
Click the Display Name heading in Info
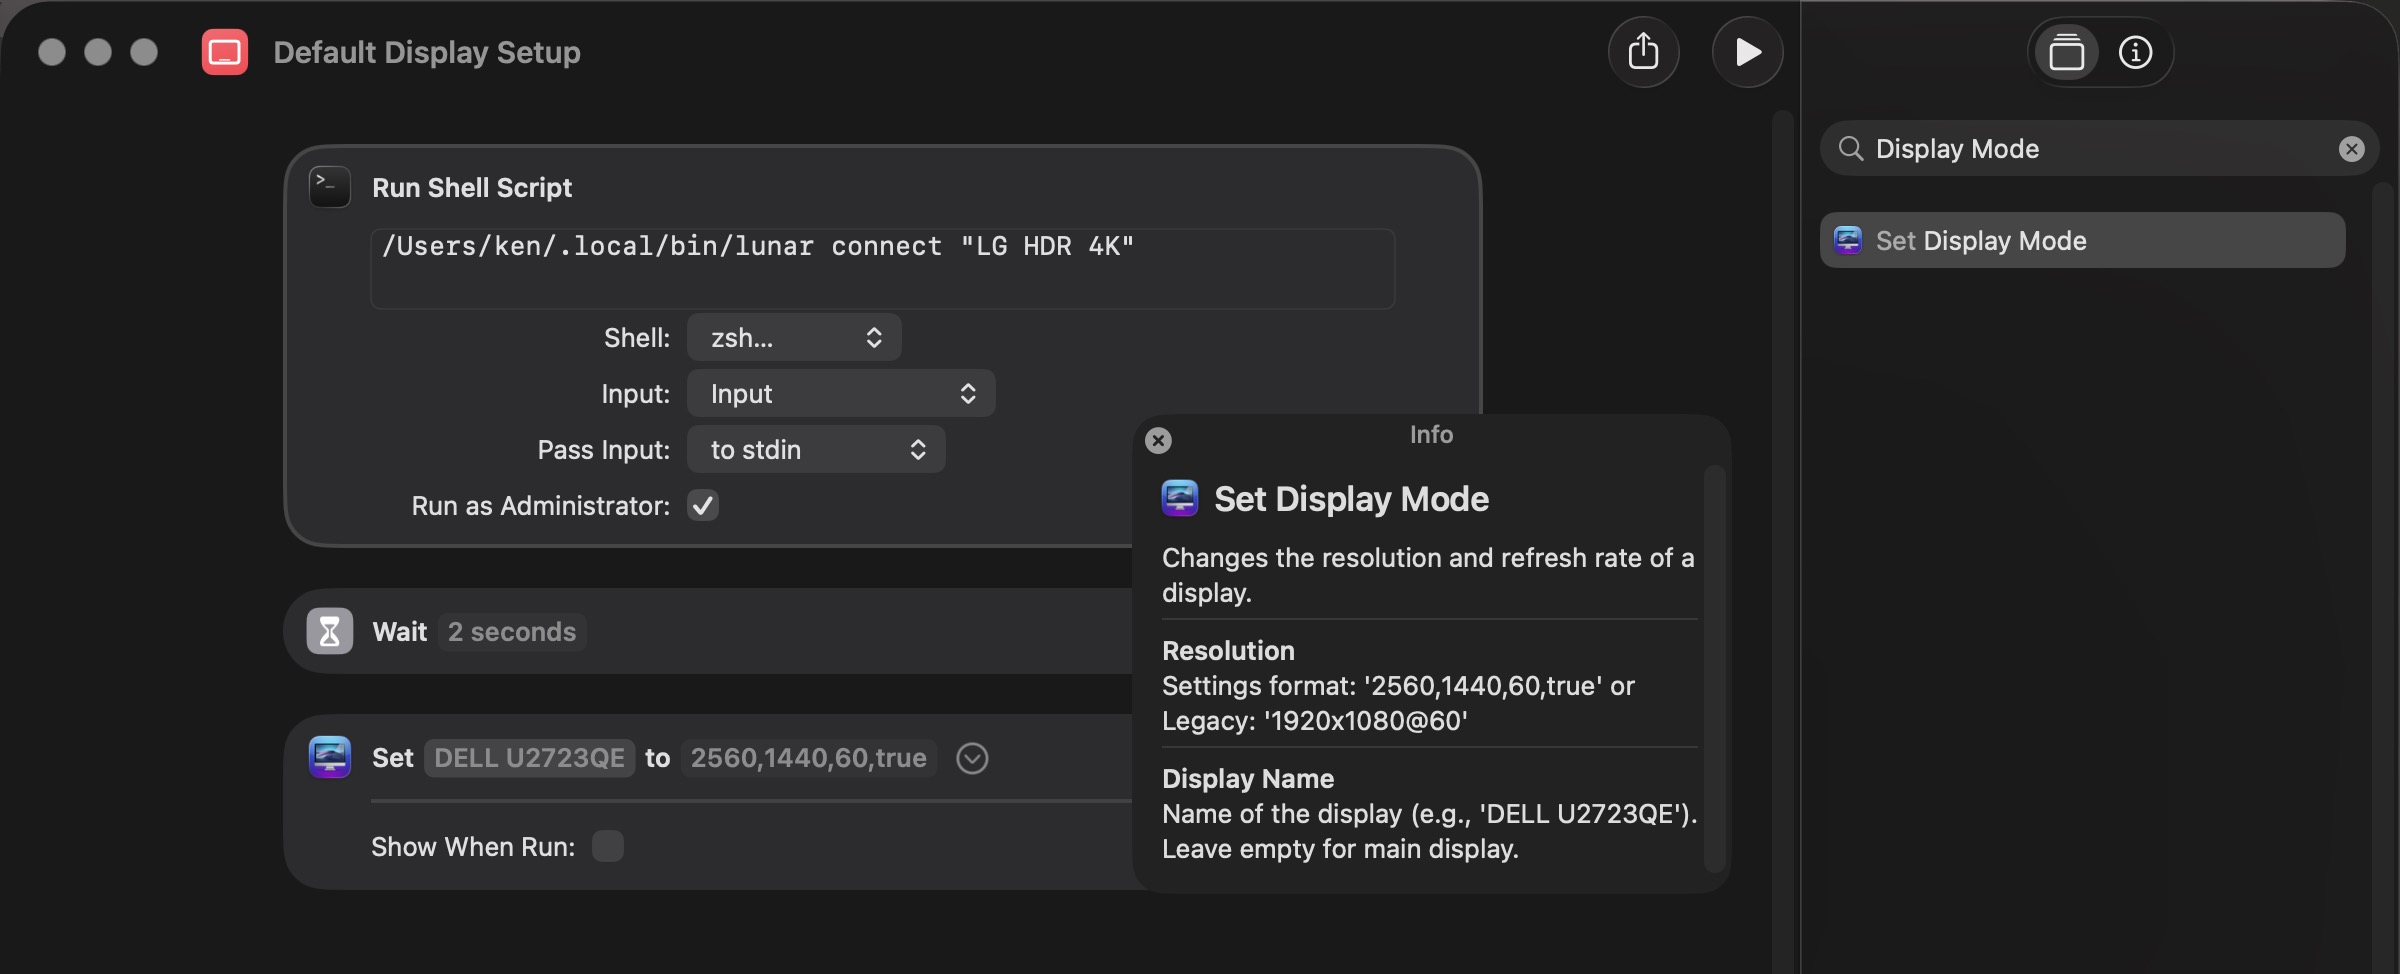click(1248, 779)
